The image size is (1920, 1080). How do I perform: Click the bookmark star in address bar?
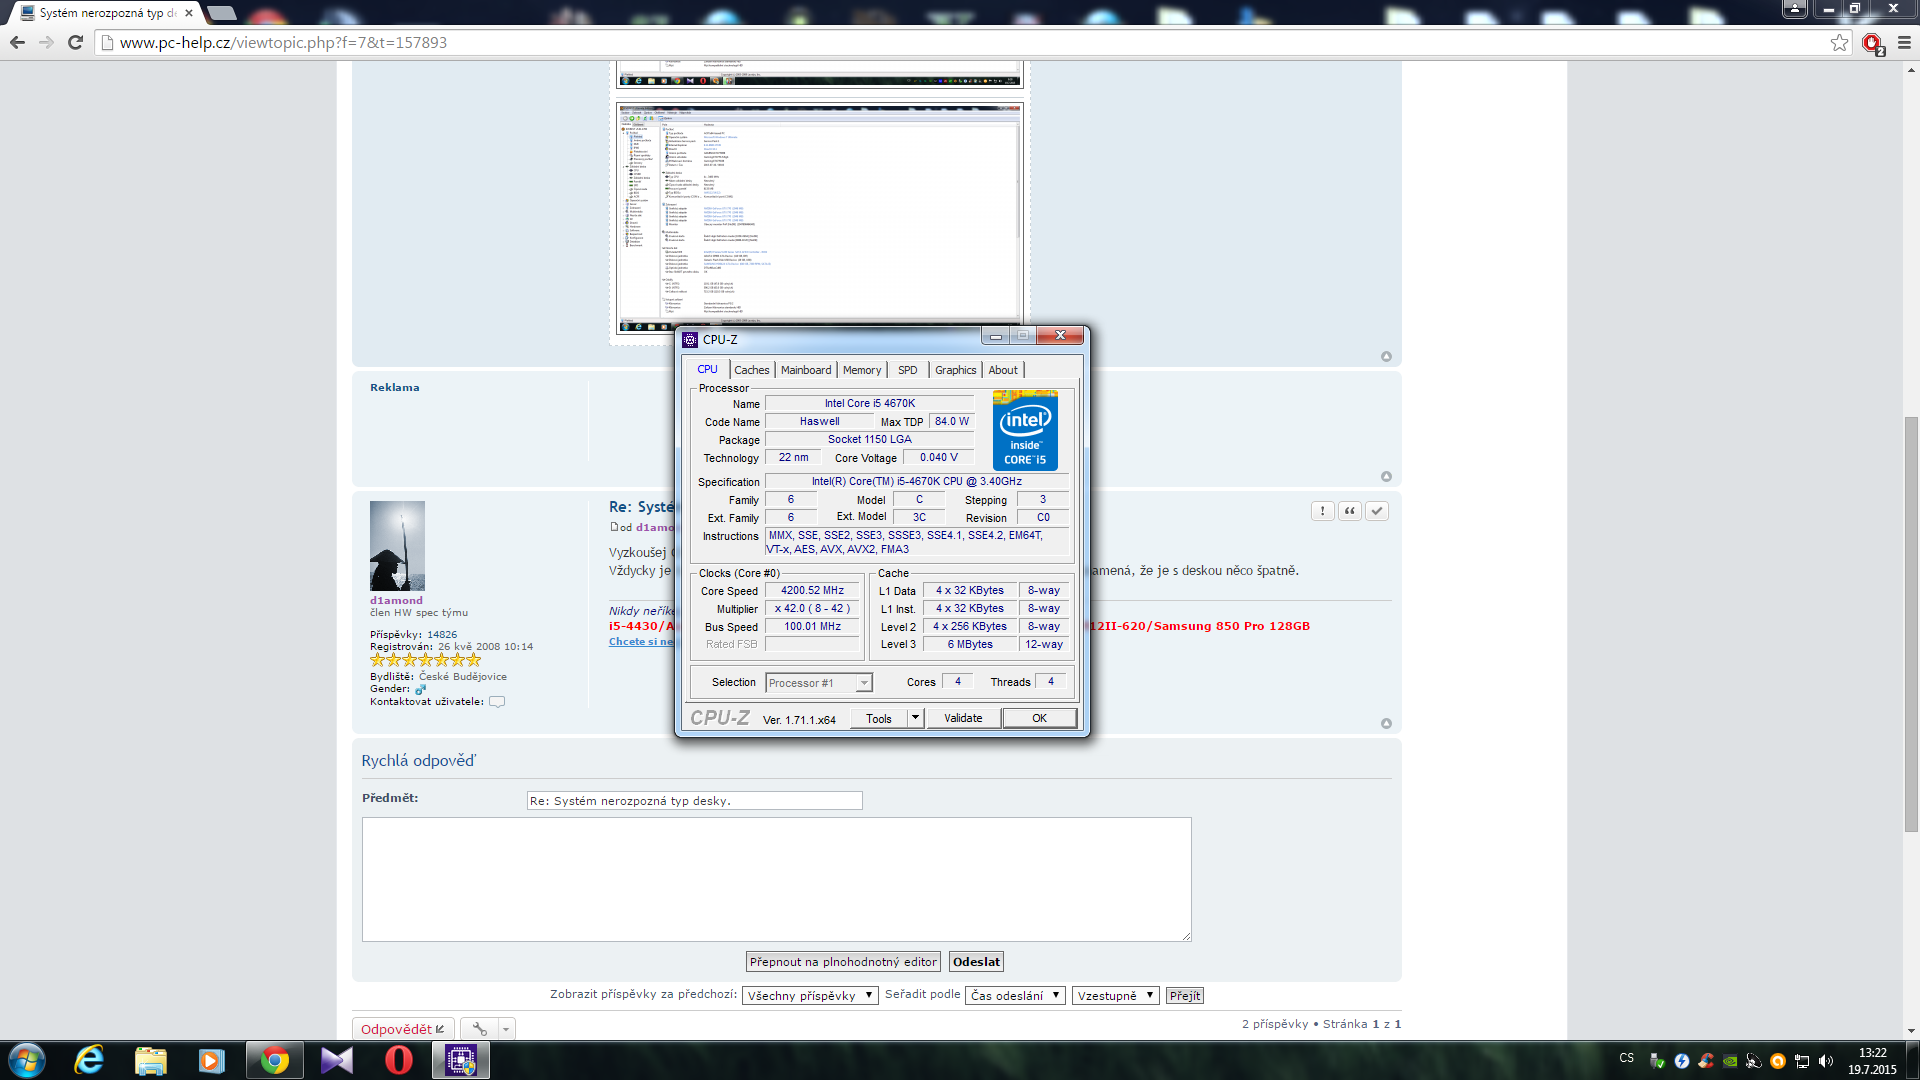(x=1839, y=42)
